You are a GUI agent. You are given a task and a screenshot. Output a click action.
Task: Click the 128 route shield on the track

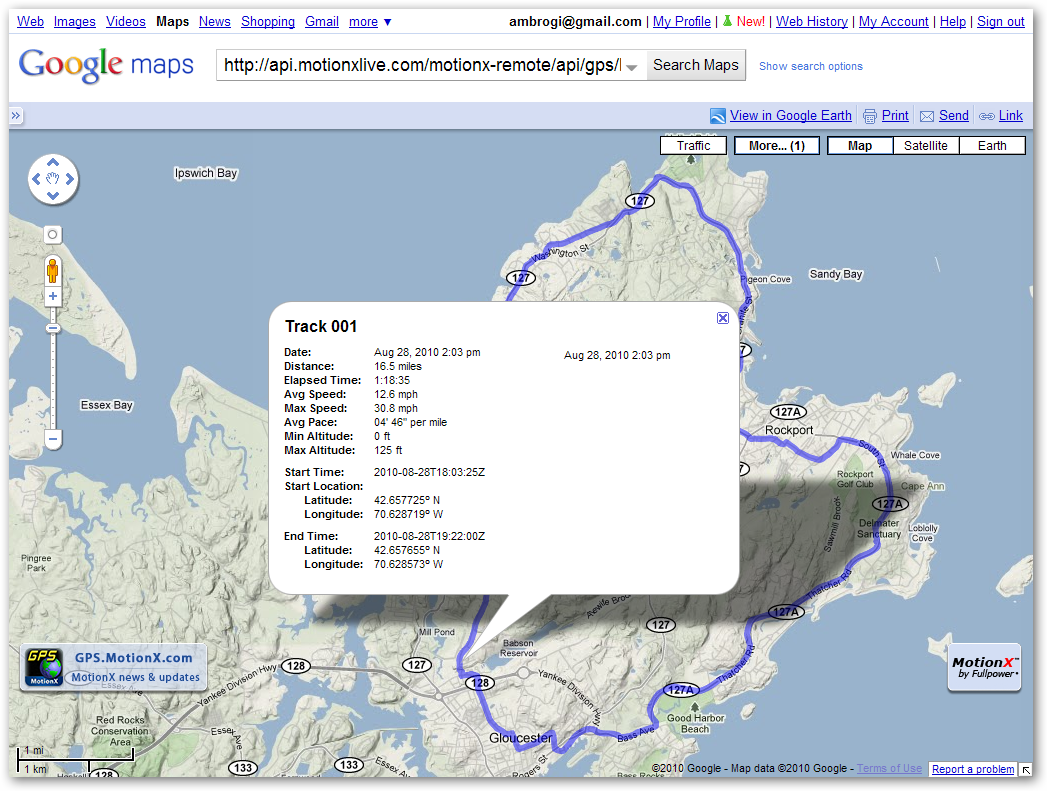pyautogui.click(x=480, y=682)
